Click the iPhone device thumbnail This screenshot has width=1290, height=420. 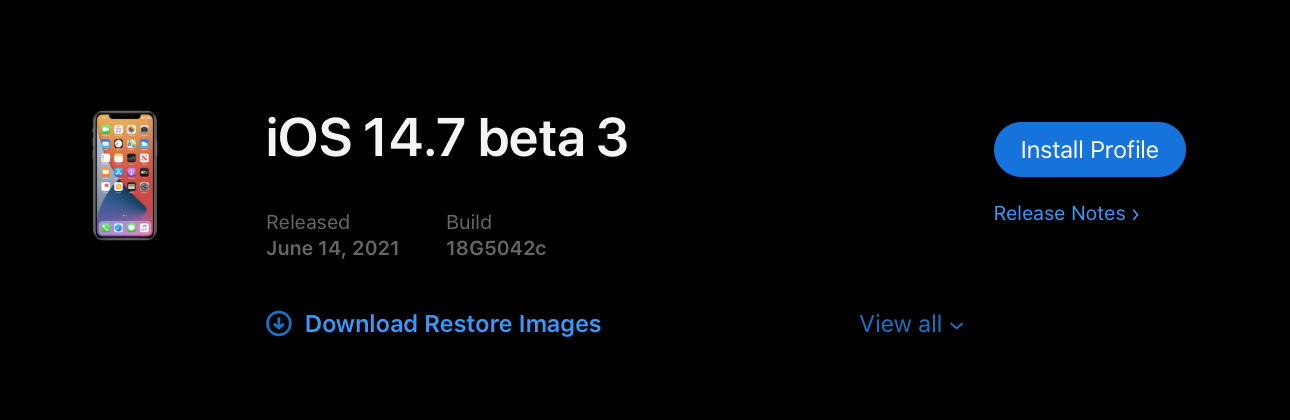[x=125, y=175]
